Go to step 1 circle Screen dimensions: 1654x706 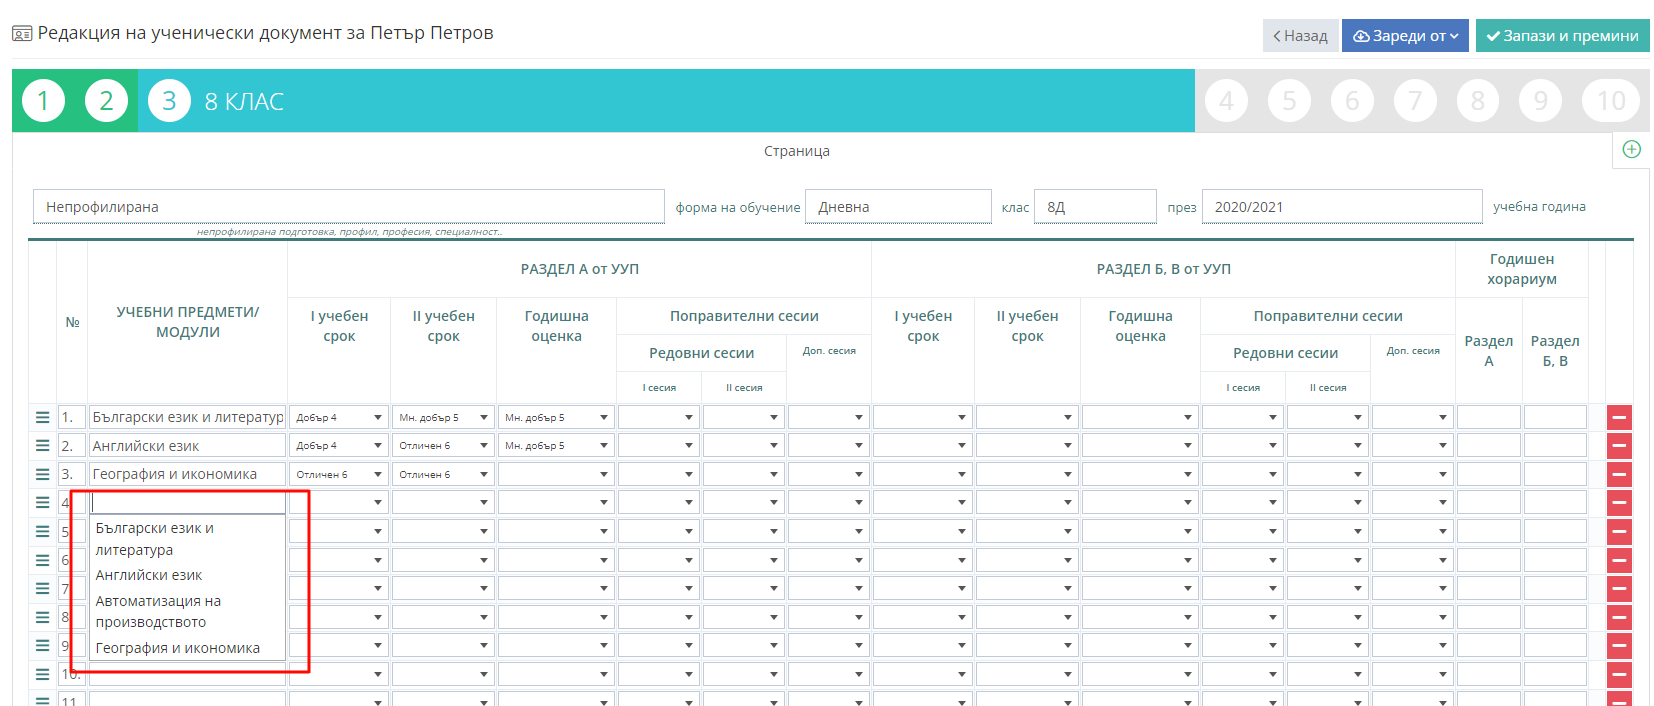pos(43,100)
